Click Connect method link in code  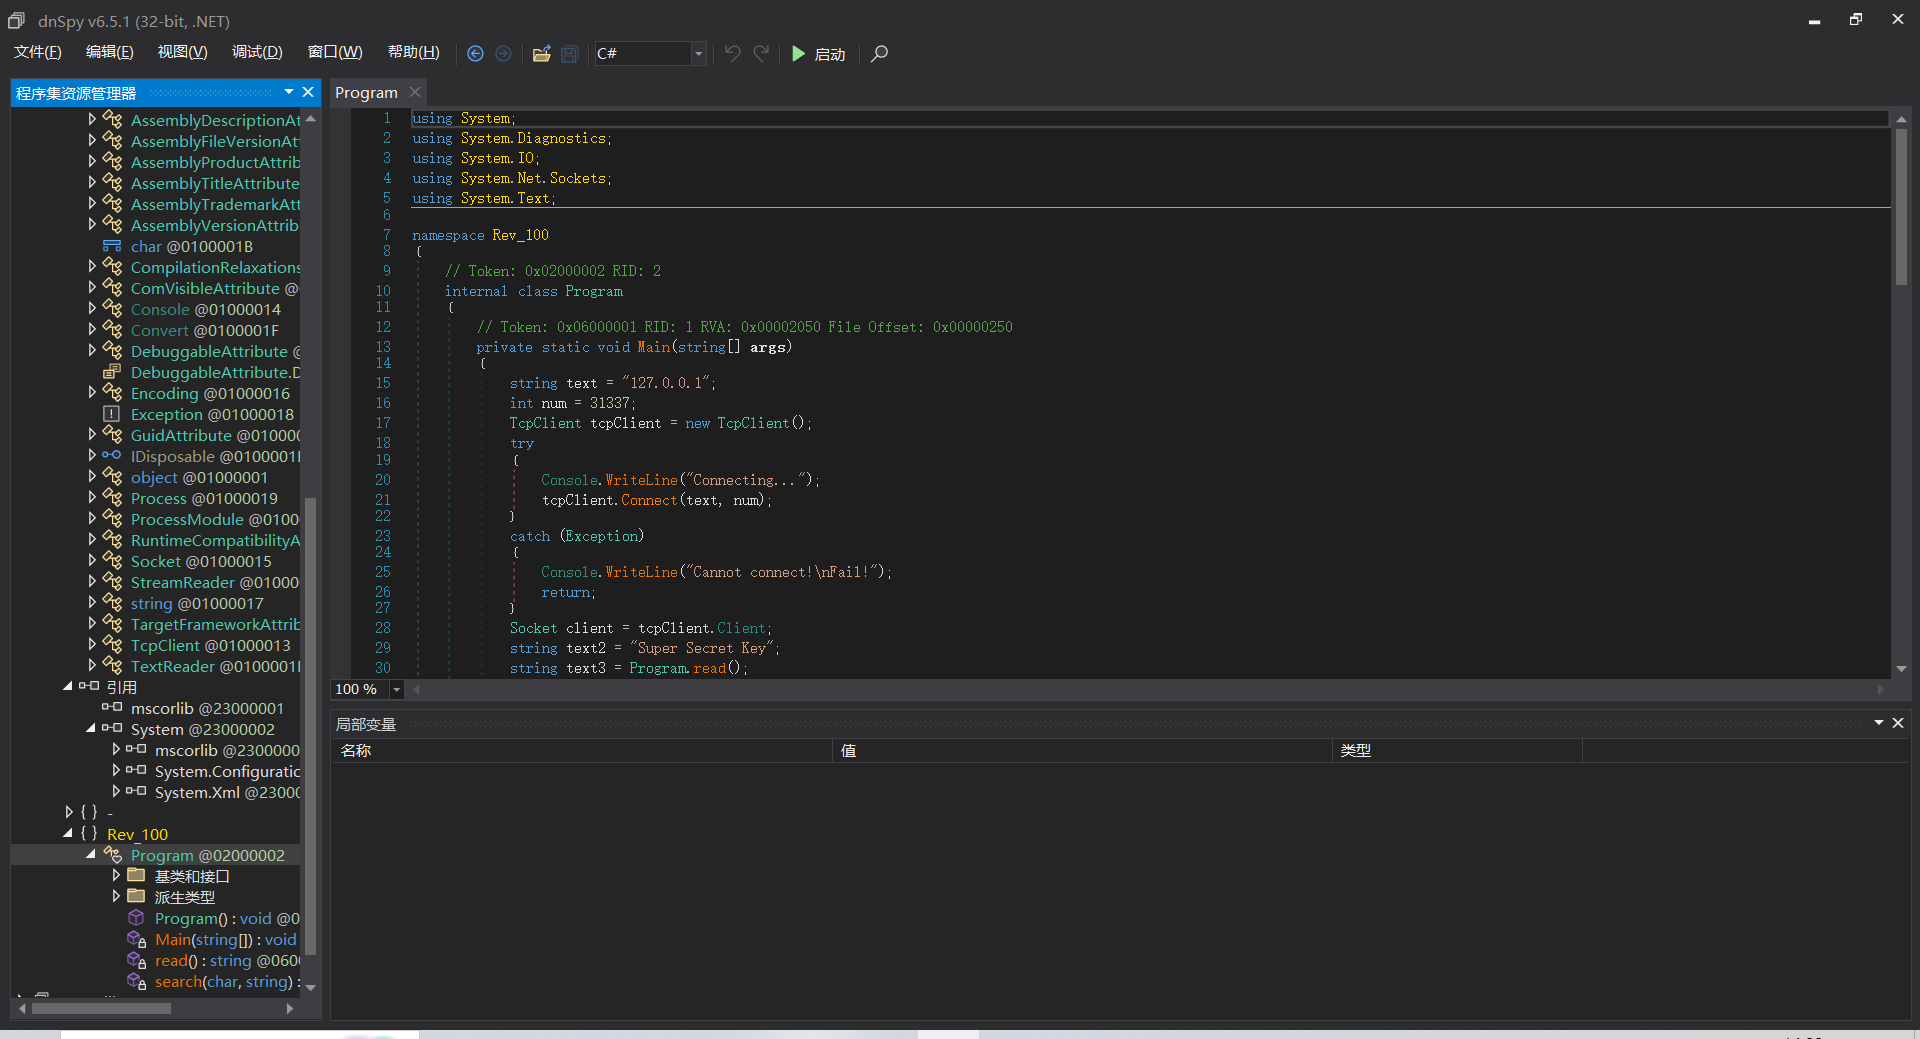pyautogui.click(x=649, y=500)
